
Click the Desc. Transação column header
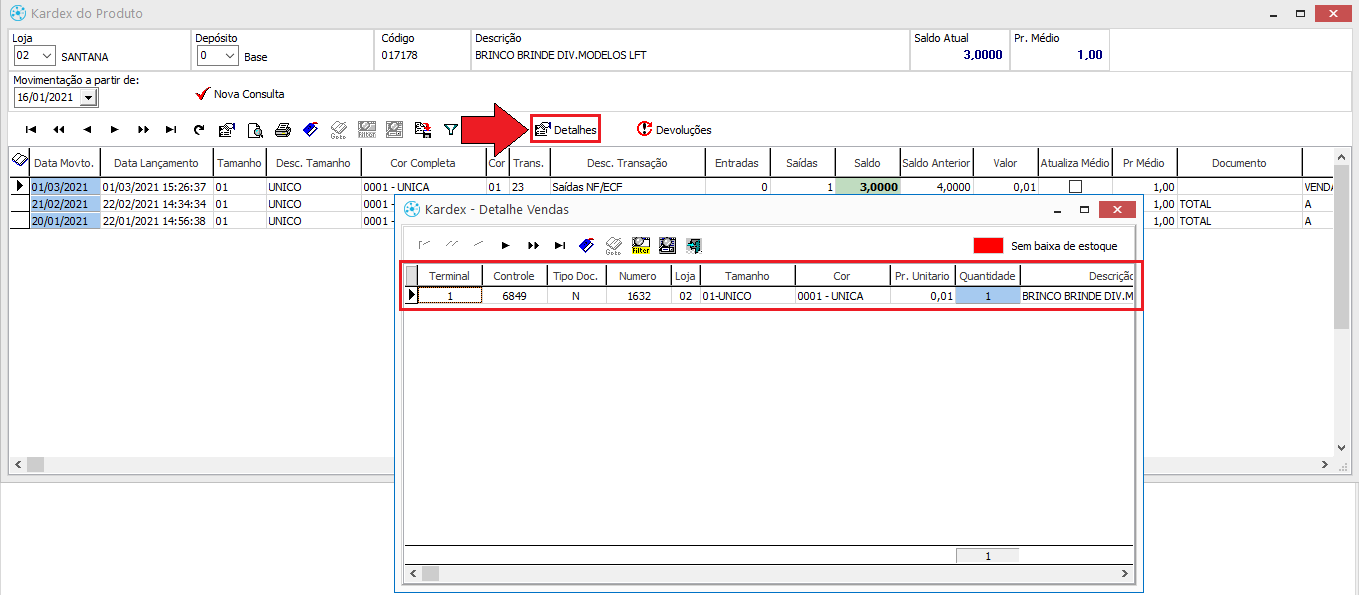[627, 163]
